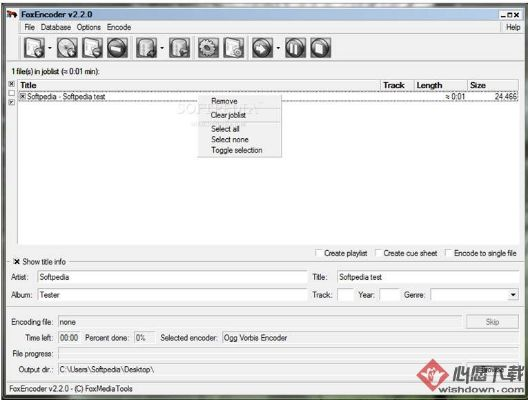Click the file with gear icon
This screenshot has width=528, height=400.
(x=234, y=48)
